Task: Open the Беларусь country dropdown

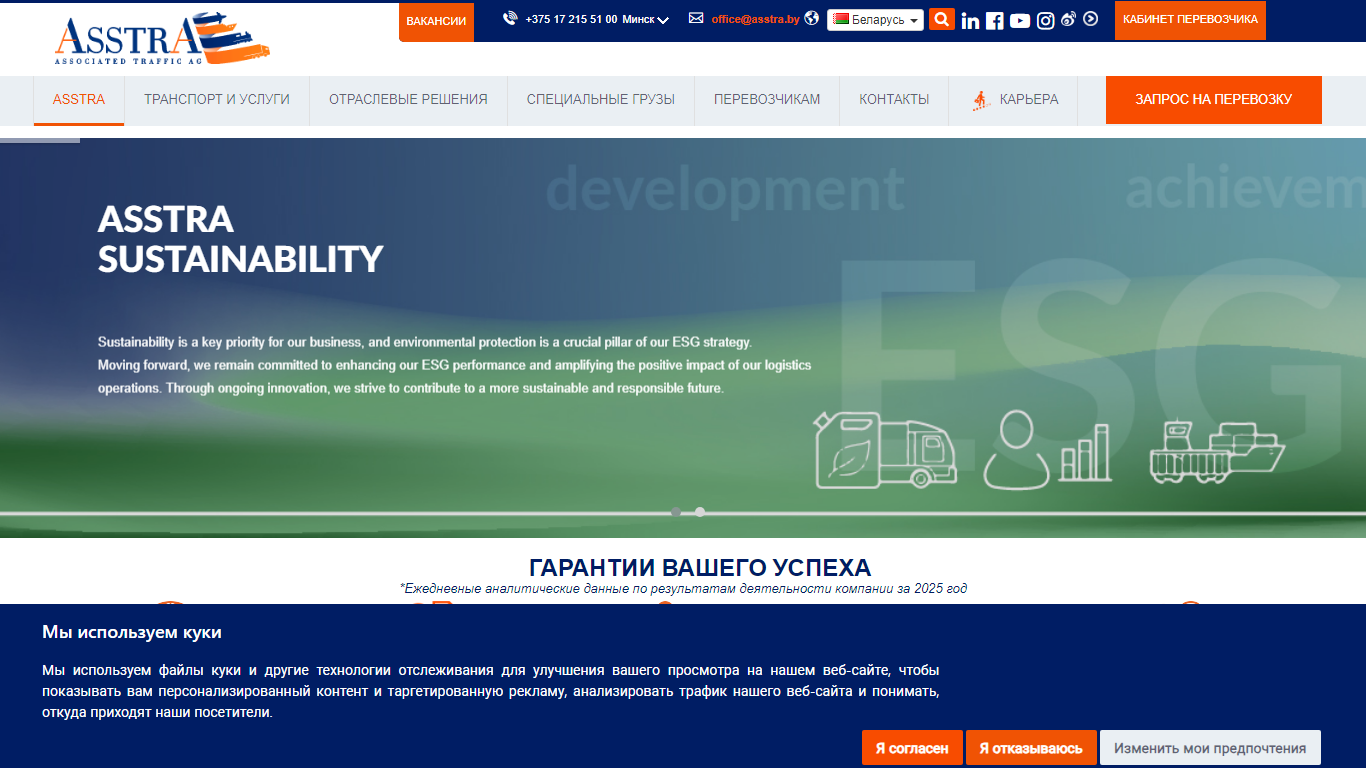Action: [x=875, y=20]
